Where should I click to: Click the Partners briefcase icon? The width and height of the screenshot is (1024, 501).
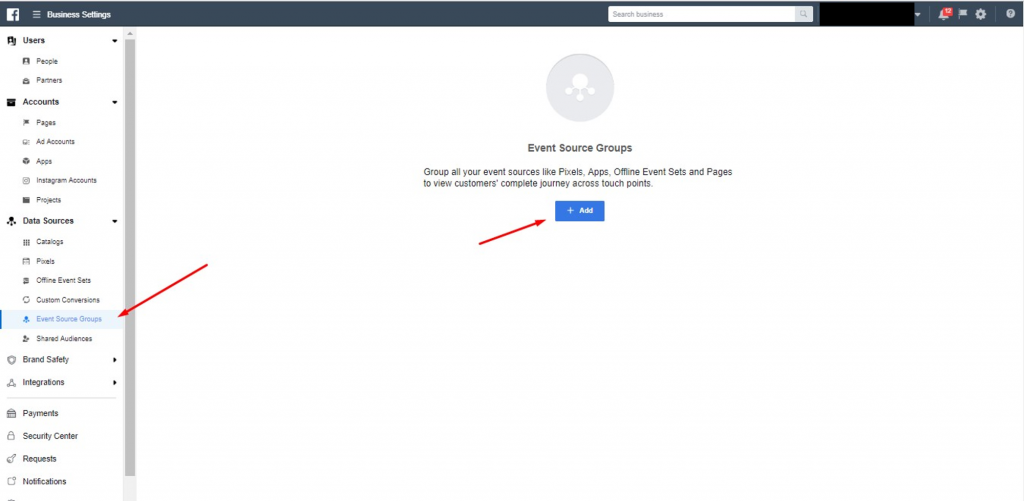click(x=26, y=81)
